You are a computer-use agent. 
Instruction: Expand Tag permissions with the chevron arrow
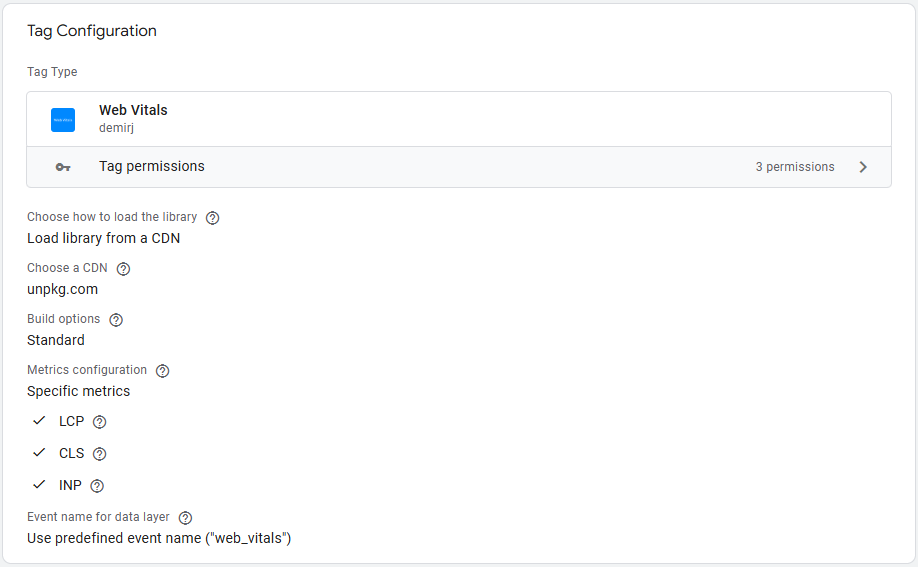(863, 167)
